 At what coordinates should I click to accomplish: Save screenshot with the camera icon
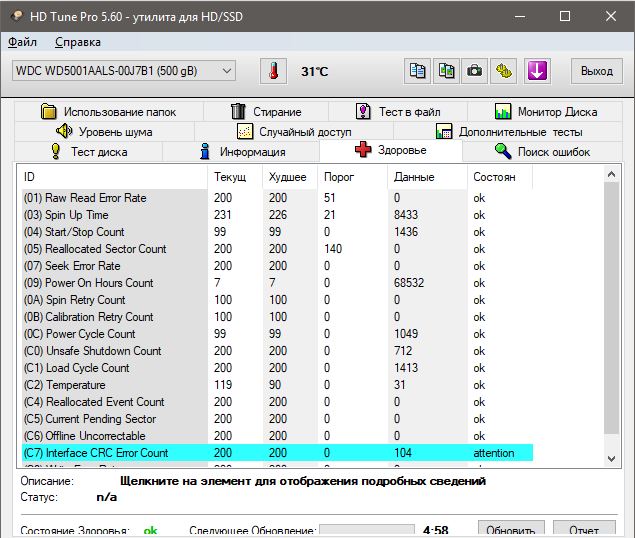click(474, 71)
